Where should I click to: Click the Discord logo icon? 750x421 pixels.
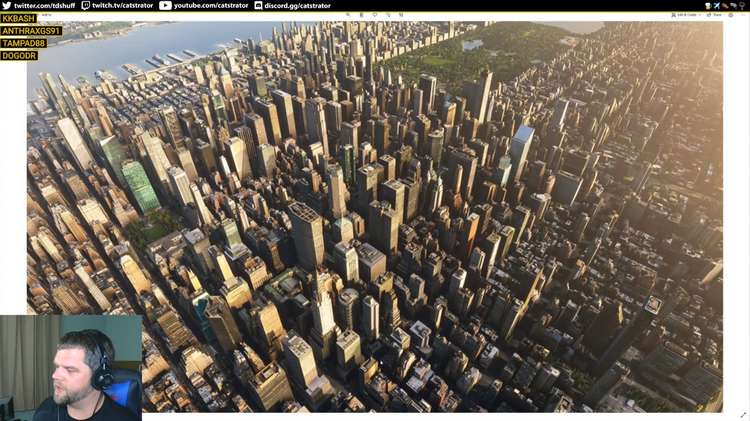pyautogui.click(x=258, y=5)
